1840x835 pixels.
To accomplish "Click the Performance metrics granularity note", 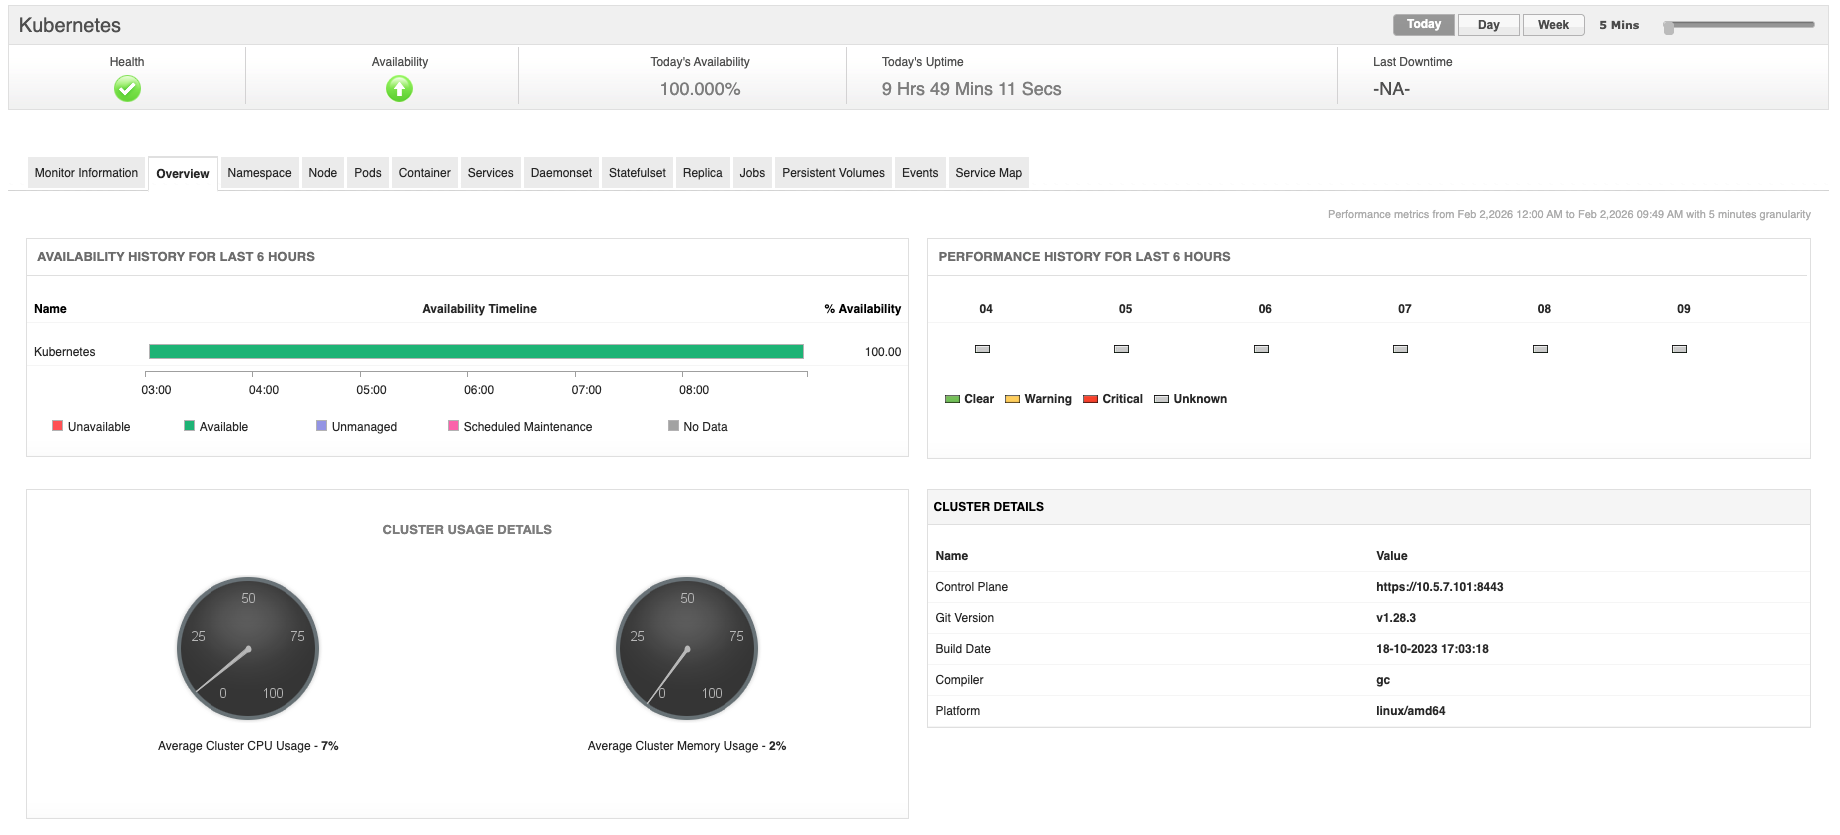I will point(1569,214).
